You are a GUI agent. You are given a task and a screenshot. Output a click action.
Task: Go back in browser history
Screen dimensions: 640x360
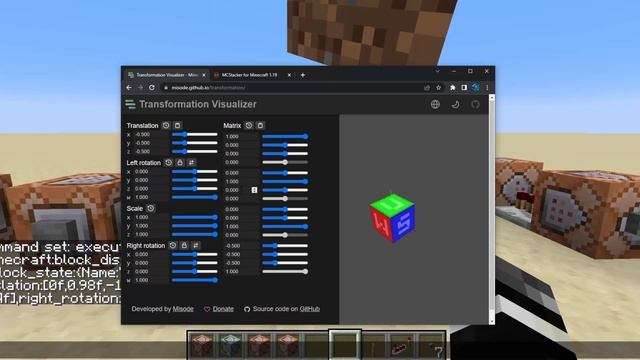coord(129,88)
